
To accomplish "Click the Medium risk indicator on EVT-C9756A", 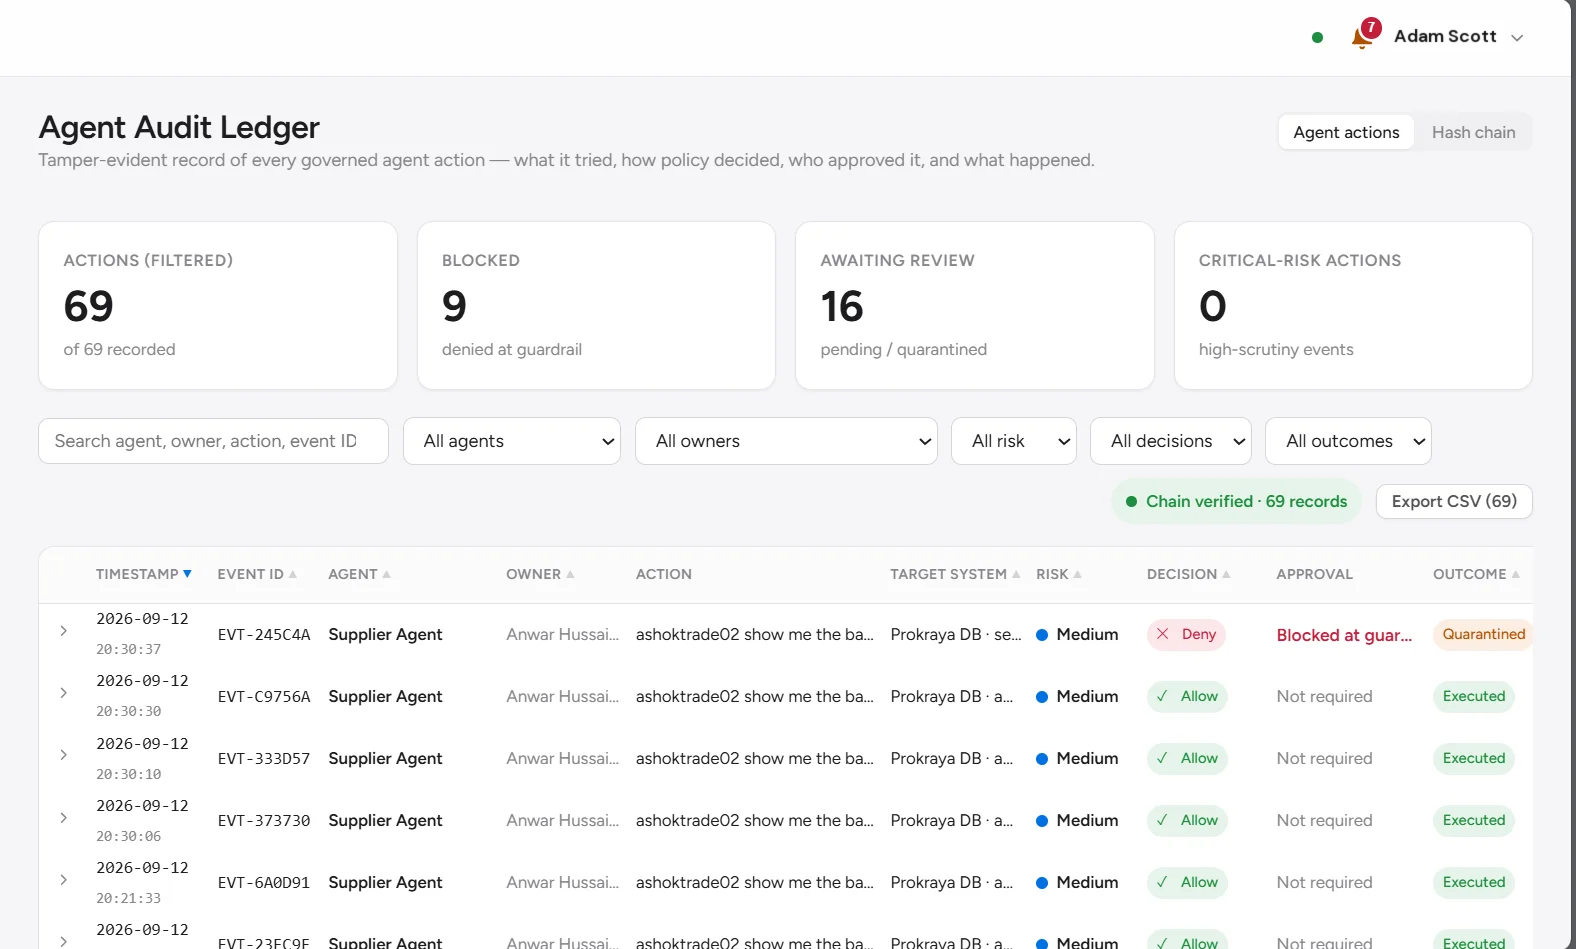I will coord(1077,696).
